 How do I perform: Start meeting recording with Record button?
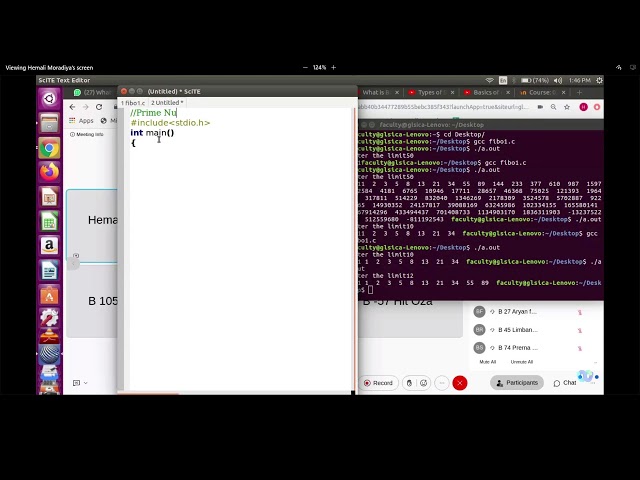click(378, 383)
